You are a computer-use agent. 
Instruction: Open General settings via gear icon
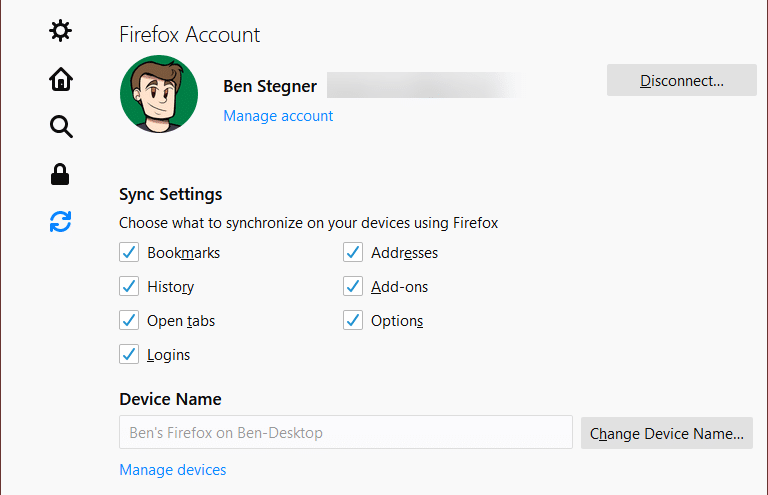60,31
